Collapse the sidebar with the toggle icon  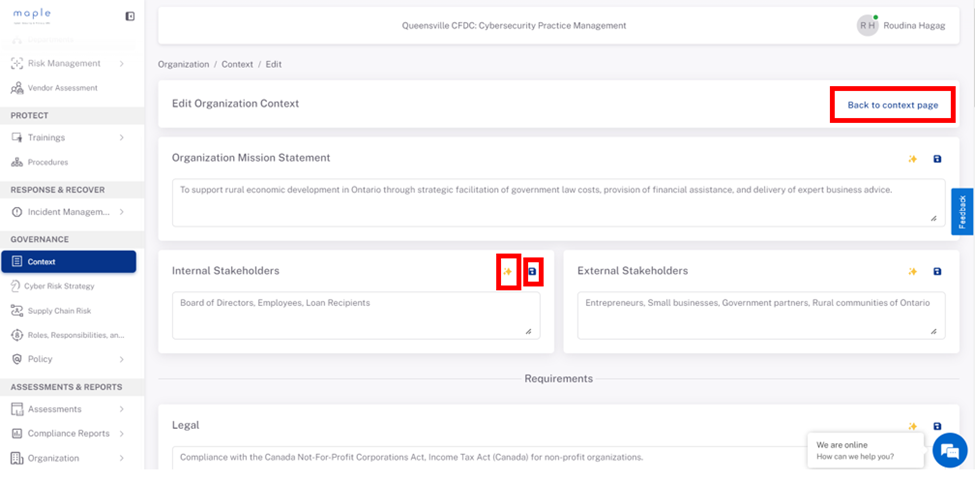click(x=130, y=16)
